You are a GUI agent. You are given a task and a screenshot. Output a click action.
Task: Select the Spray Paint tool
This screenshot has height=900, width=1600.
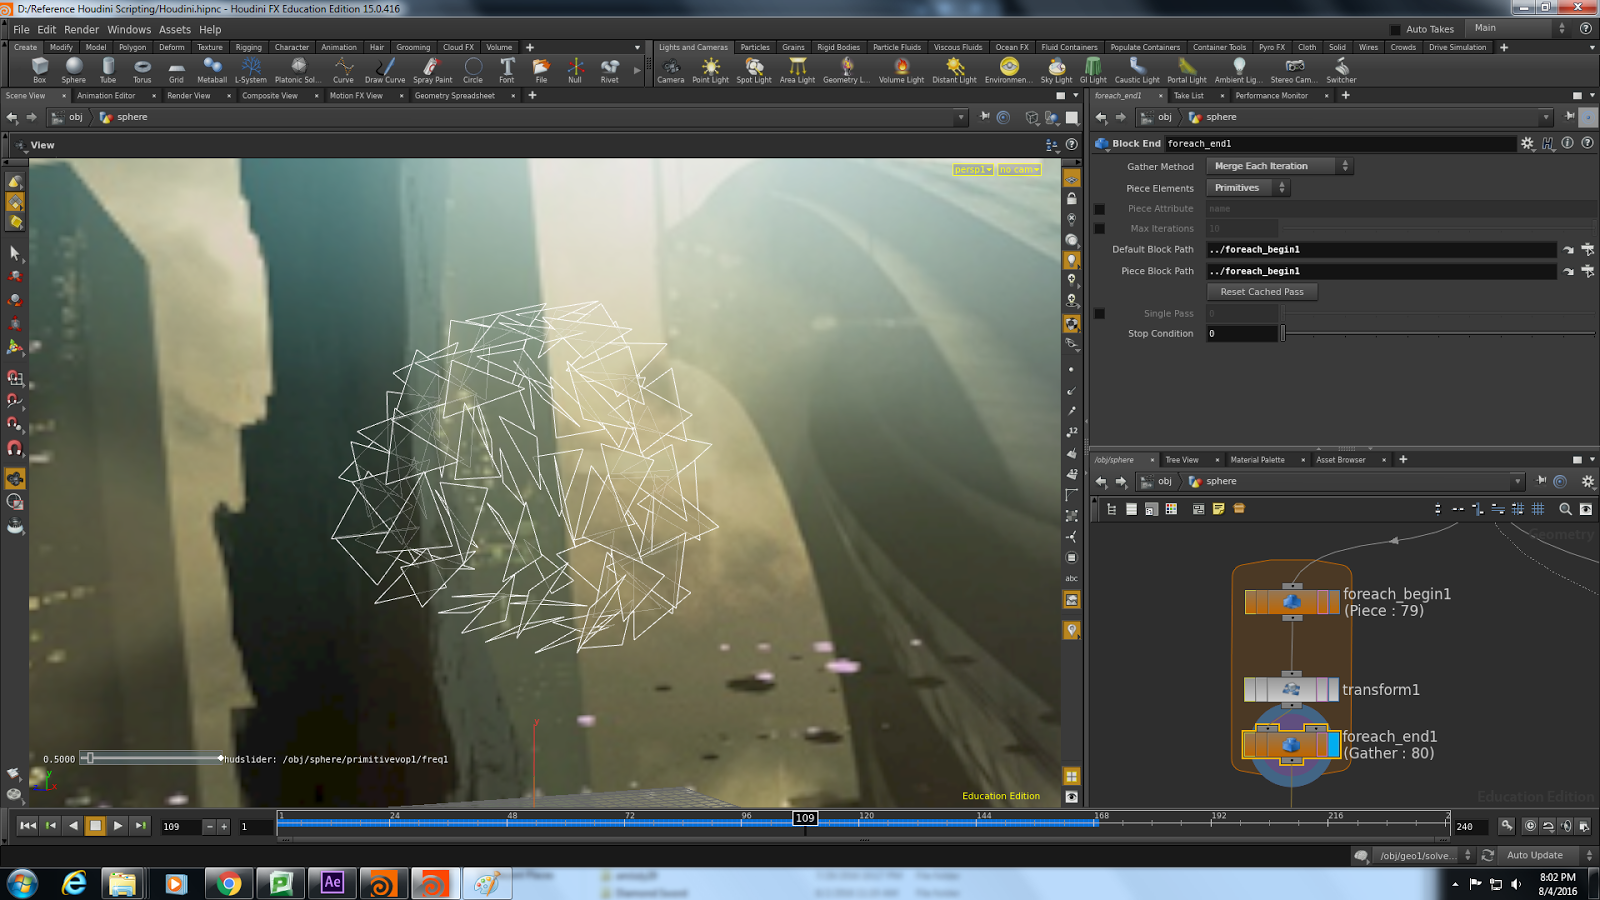click(x=431, y=68)
